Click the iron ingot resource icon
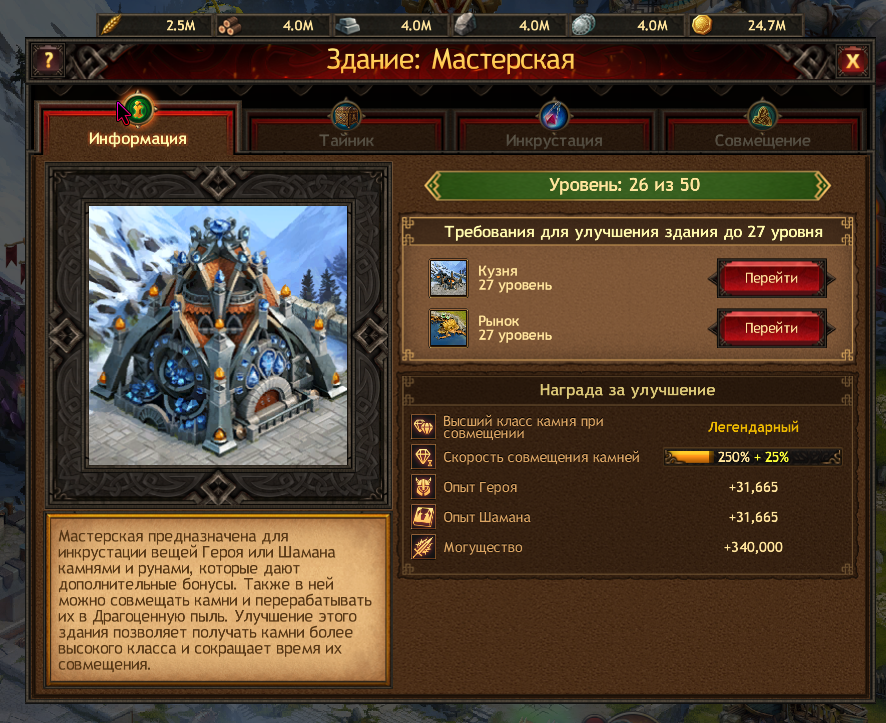 point(348,25)
